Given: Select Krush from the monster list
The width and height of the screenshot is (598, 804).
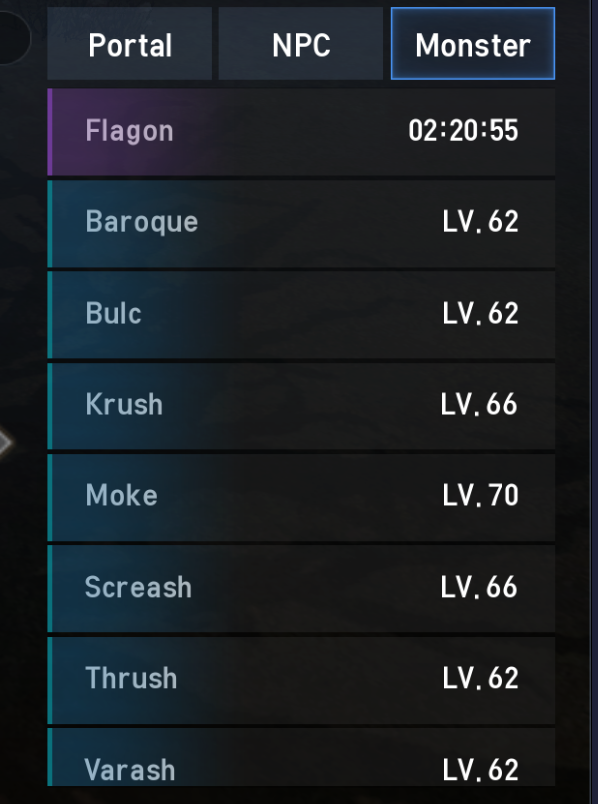Looking at the screenshot, I should [x=301, y=406].
